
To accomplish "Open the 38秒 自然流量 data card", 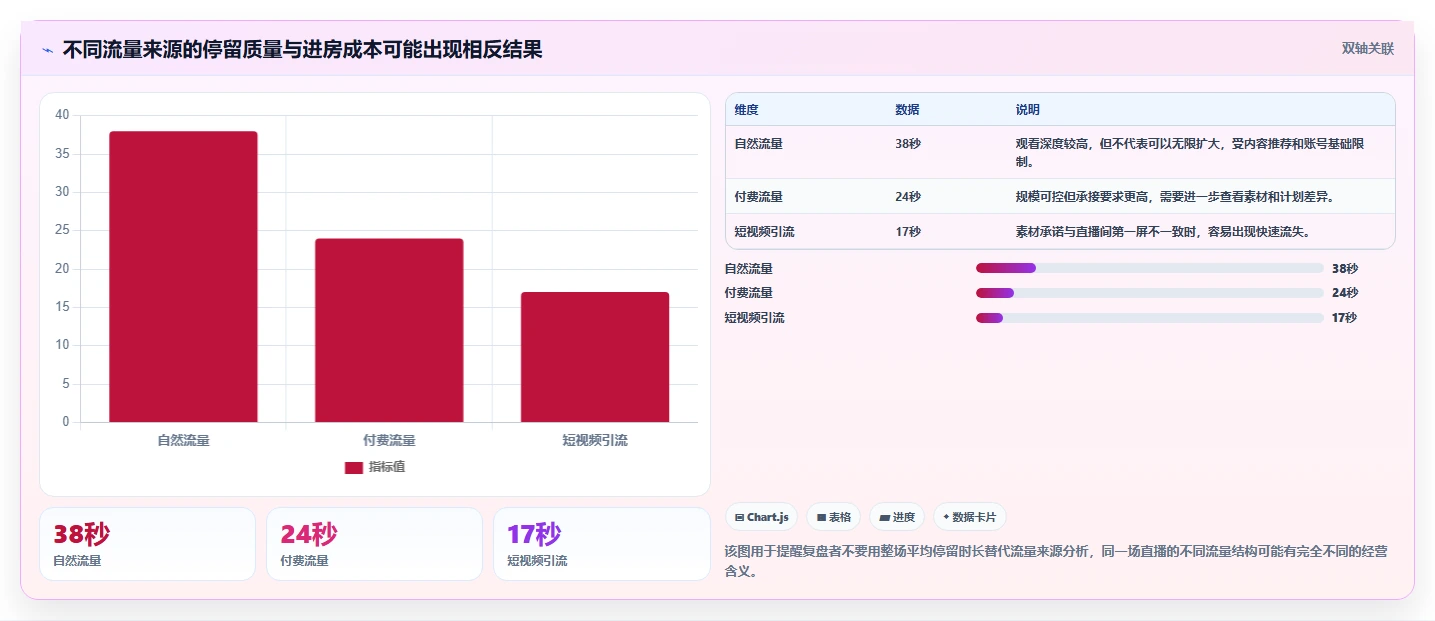I will [147, 544].
